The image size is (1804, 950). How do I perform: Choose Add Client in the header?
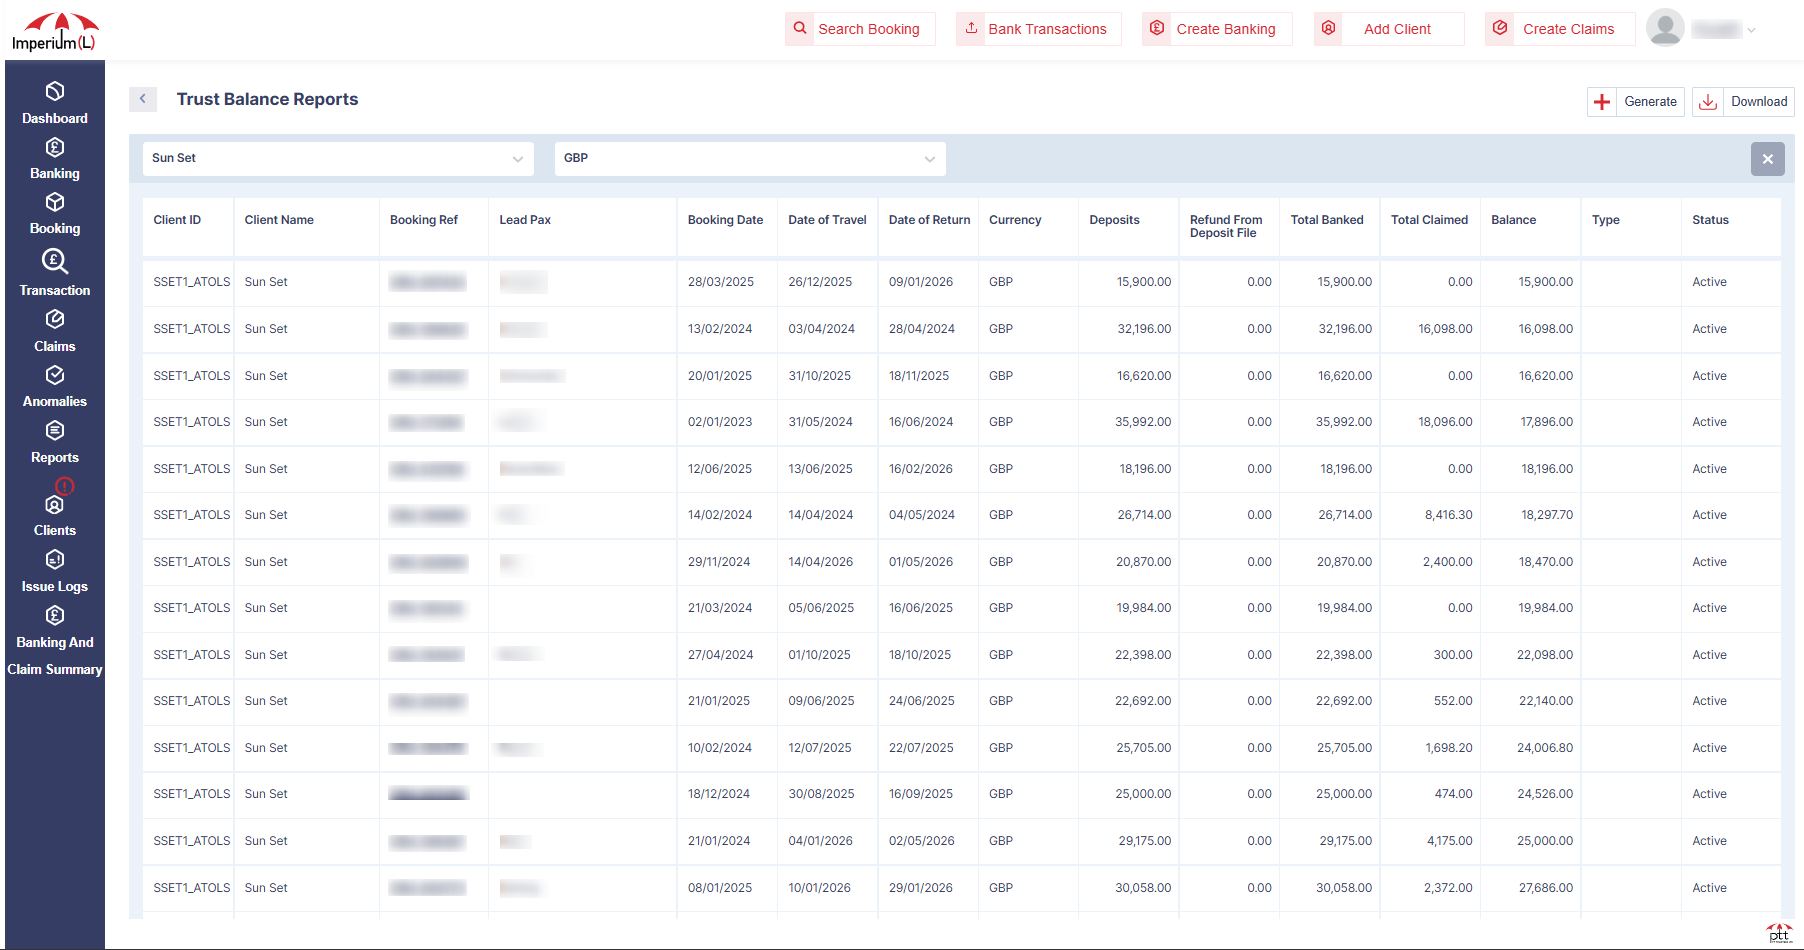pos(1389,29)
